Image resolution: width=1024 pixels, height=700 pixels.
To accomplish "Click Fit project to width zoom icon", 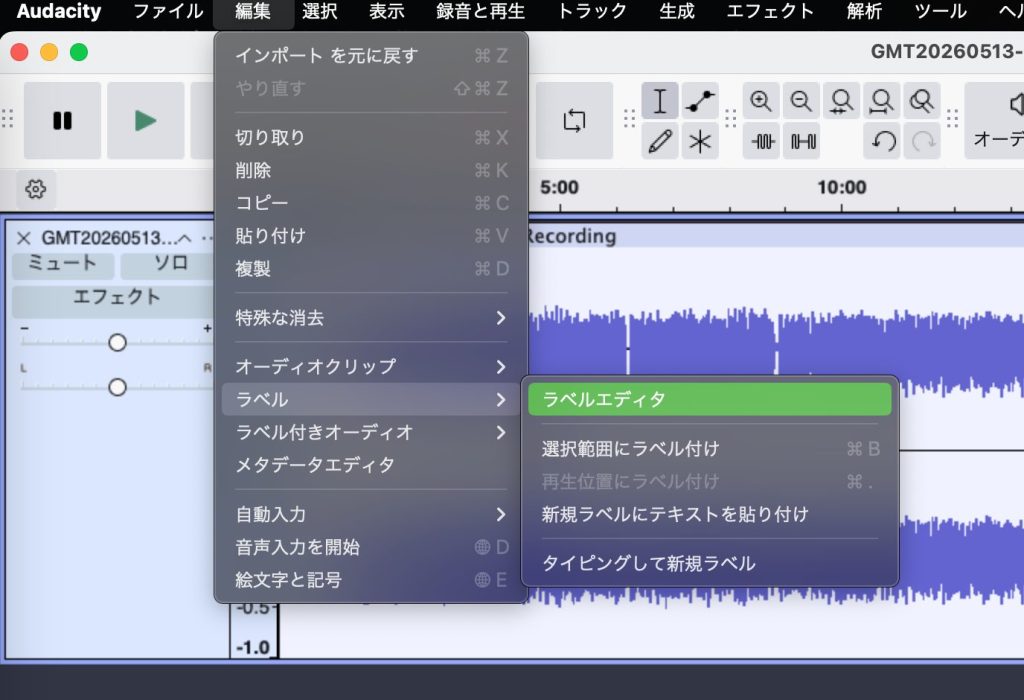I will pos(882,101).
